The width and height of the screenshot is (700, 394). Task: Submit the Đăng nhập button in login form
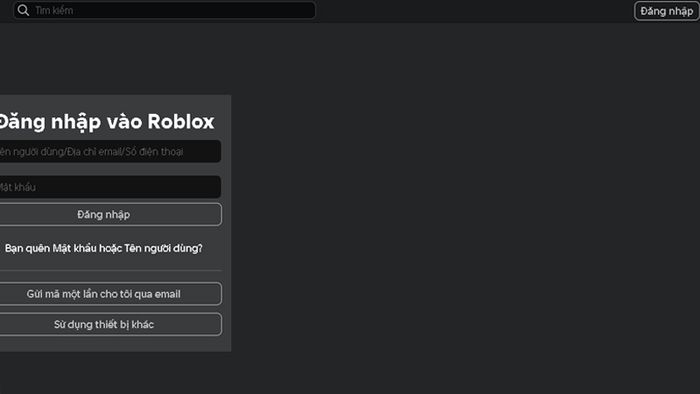[110, 215]
